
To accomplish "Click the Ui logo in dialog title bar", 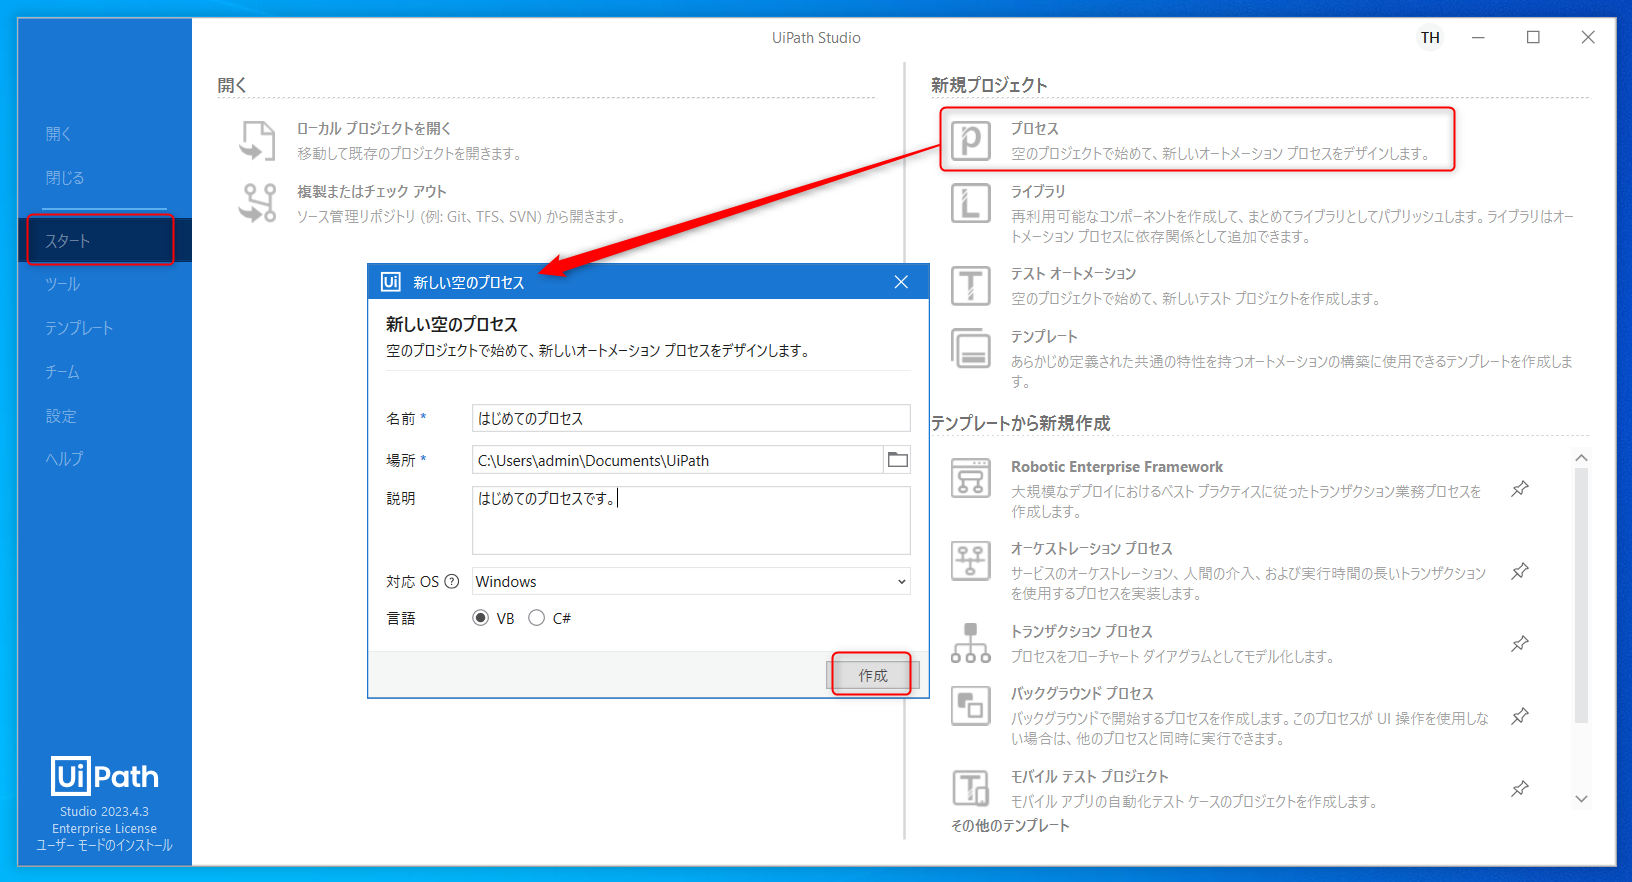I will (391, 282).
